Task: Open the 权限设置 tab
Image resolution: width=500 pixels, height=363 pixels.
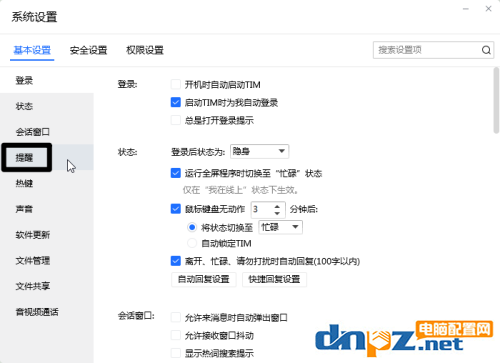Action: point(145,50)
